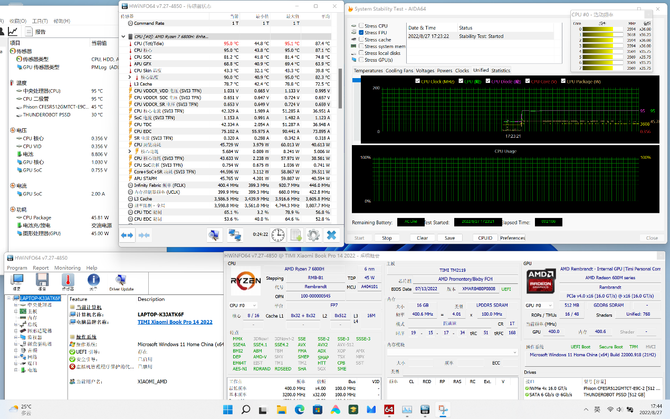Click the clock reset icon in HWiNFO sensor toolbar

pos(278,235)
